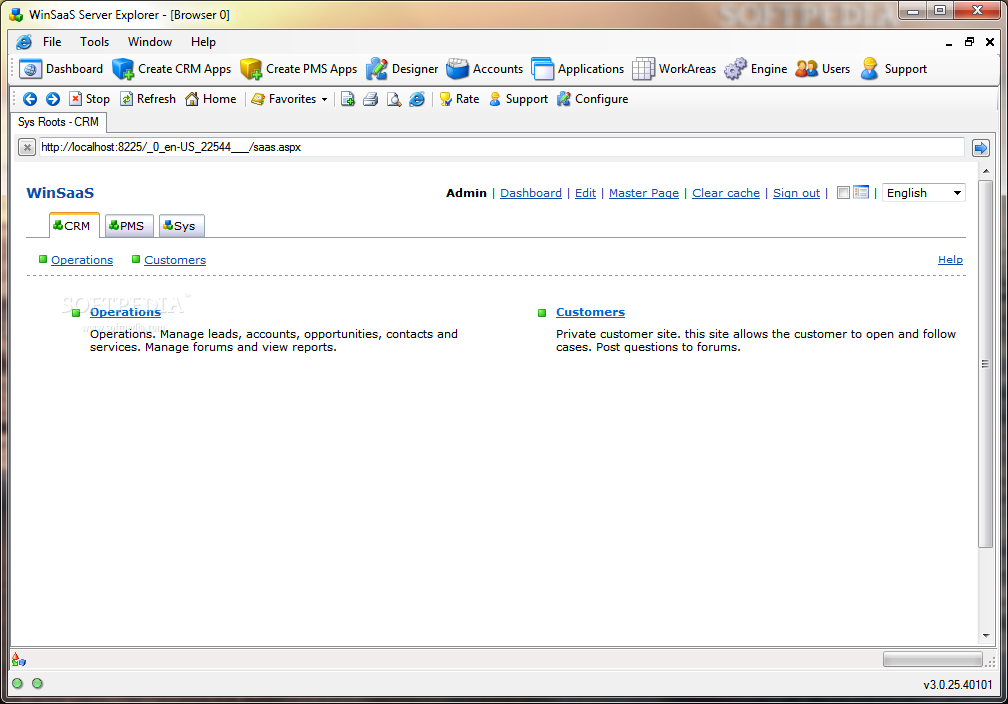Click the status bar shapes icon
This screenshot has width=1008, height=704.
tap(19, 660)
